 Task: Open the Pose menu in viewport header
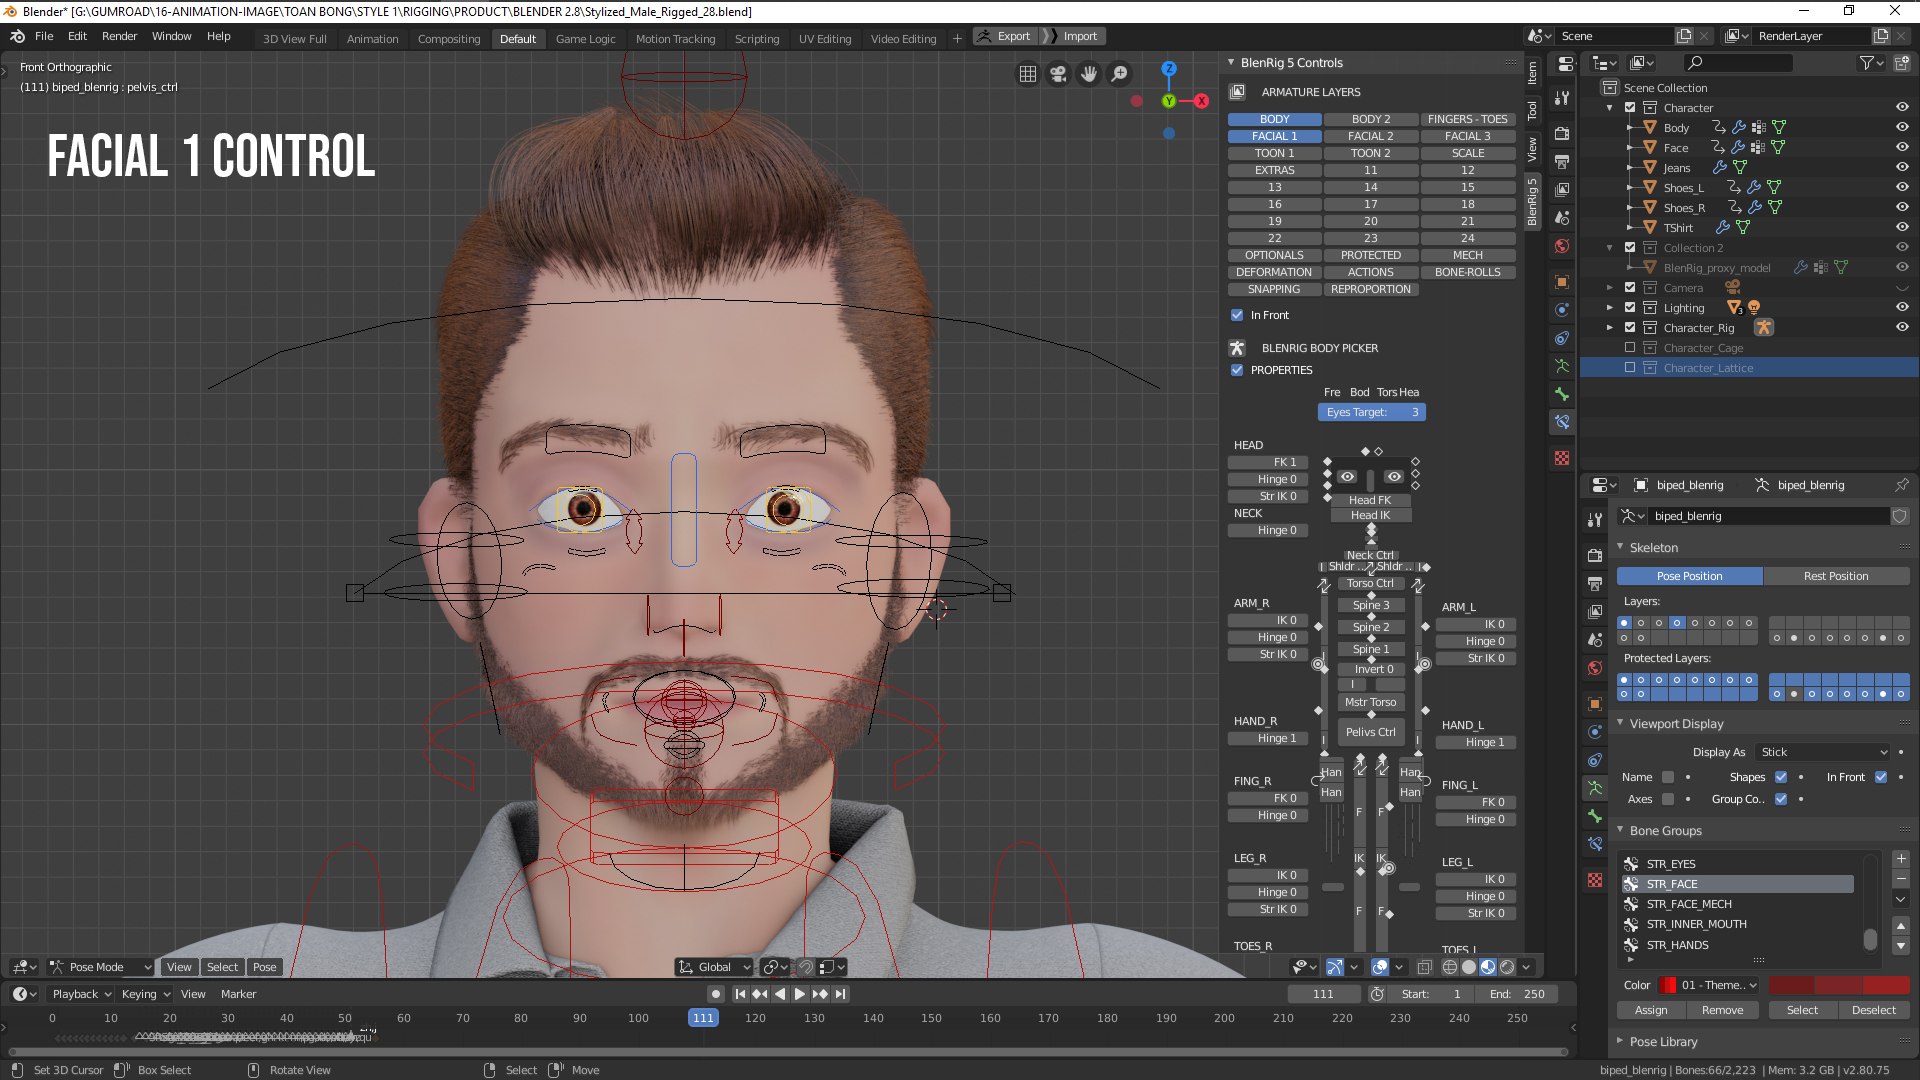coord(264,967)
